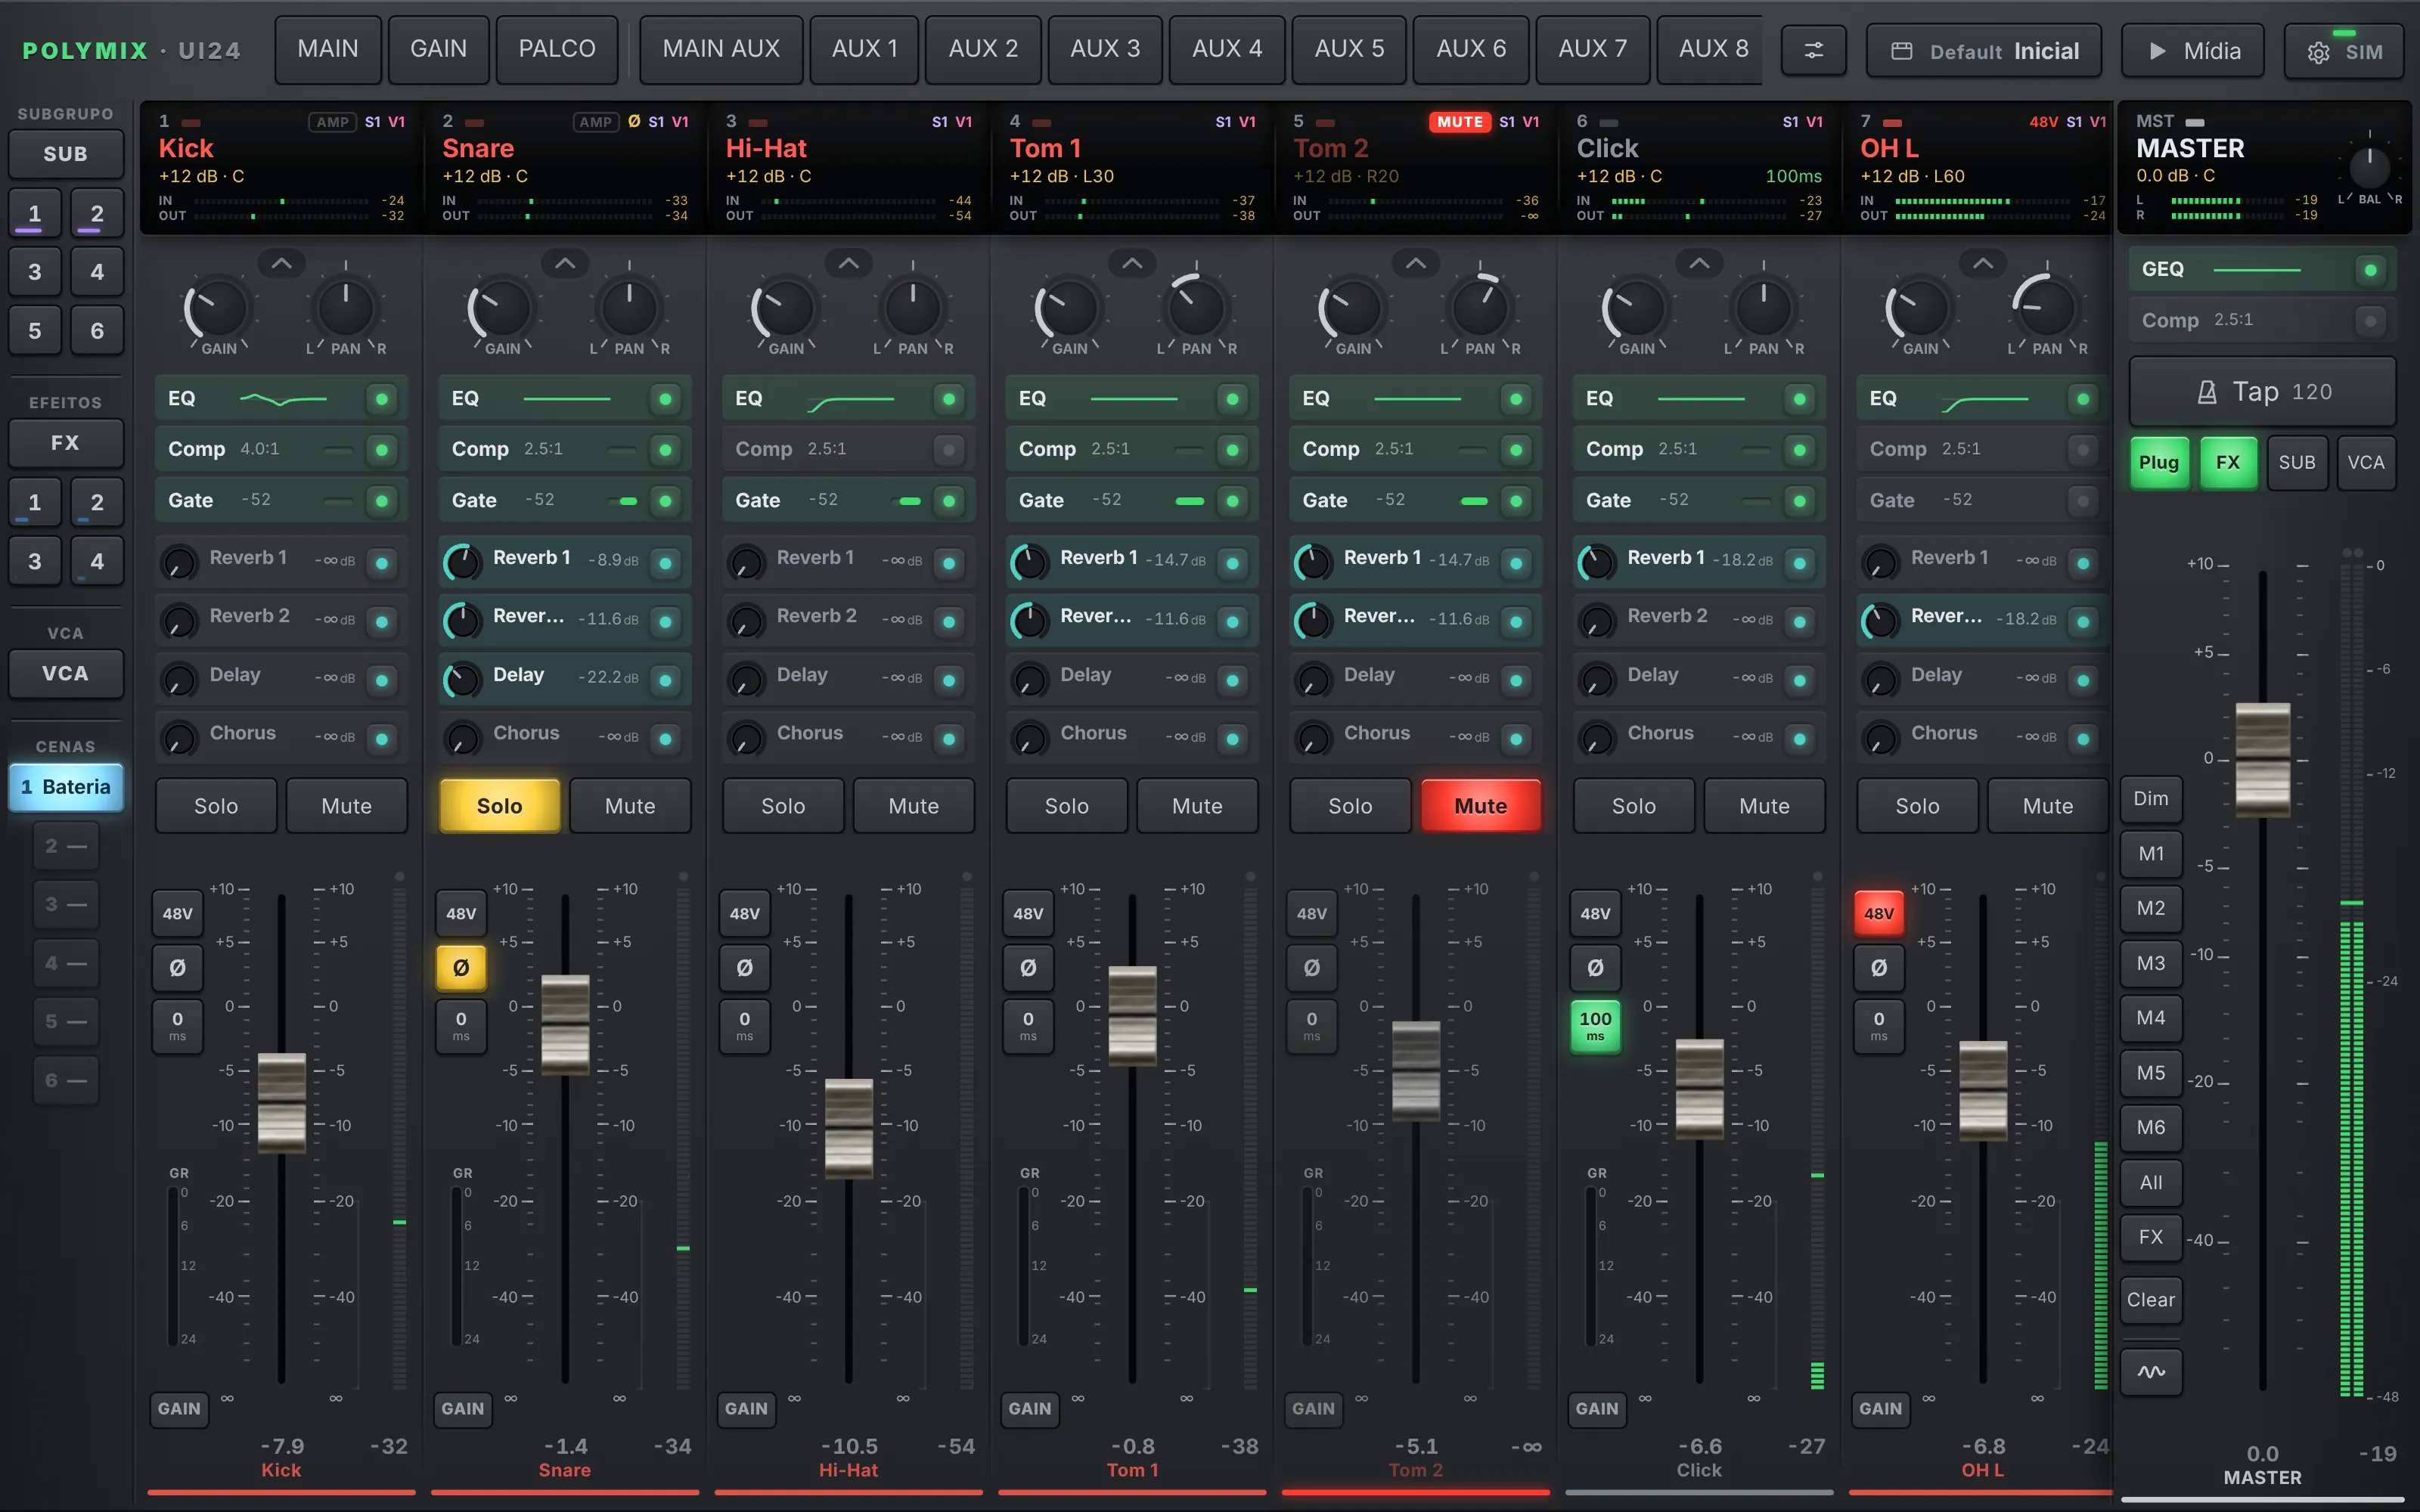Click the GAIN button below Kick fader

(179, 1408)
